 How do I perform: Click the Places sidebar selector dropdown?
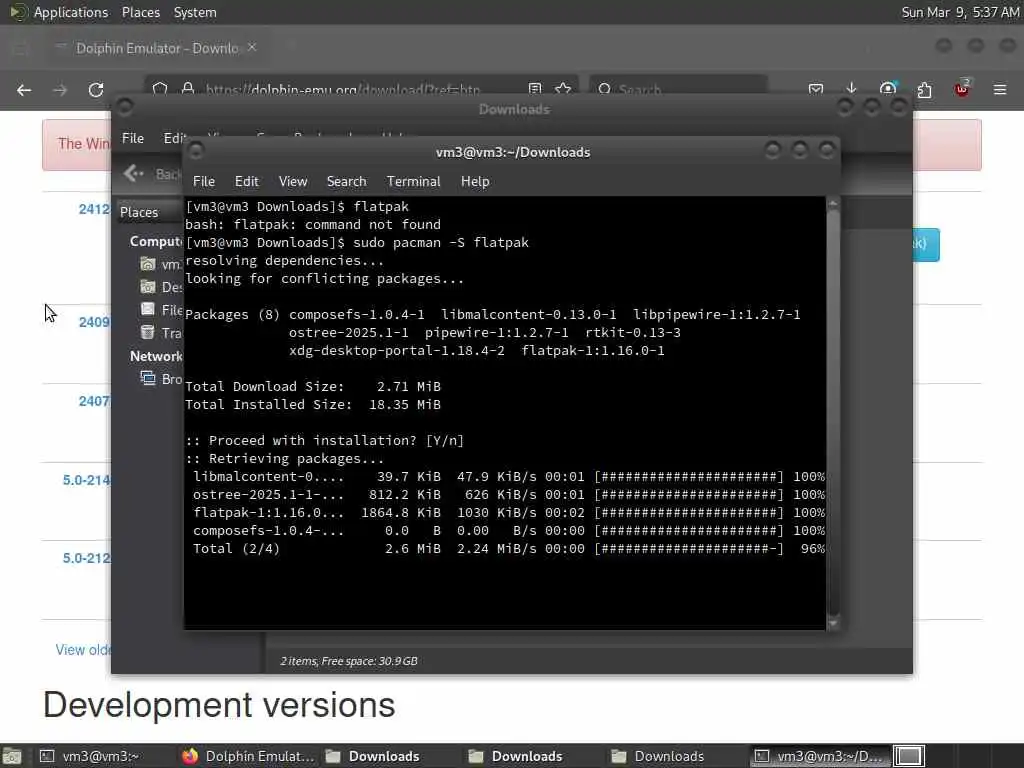150,213
